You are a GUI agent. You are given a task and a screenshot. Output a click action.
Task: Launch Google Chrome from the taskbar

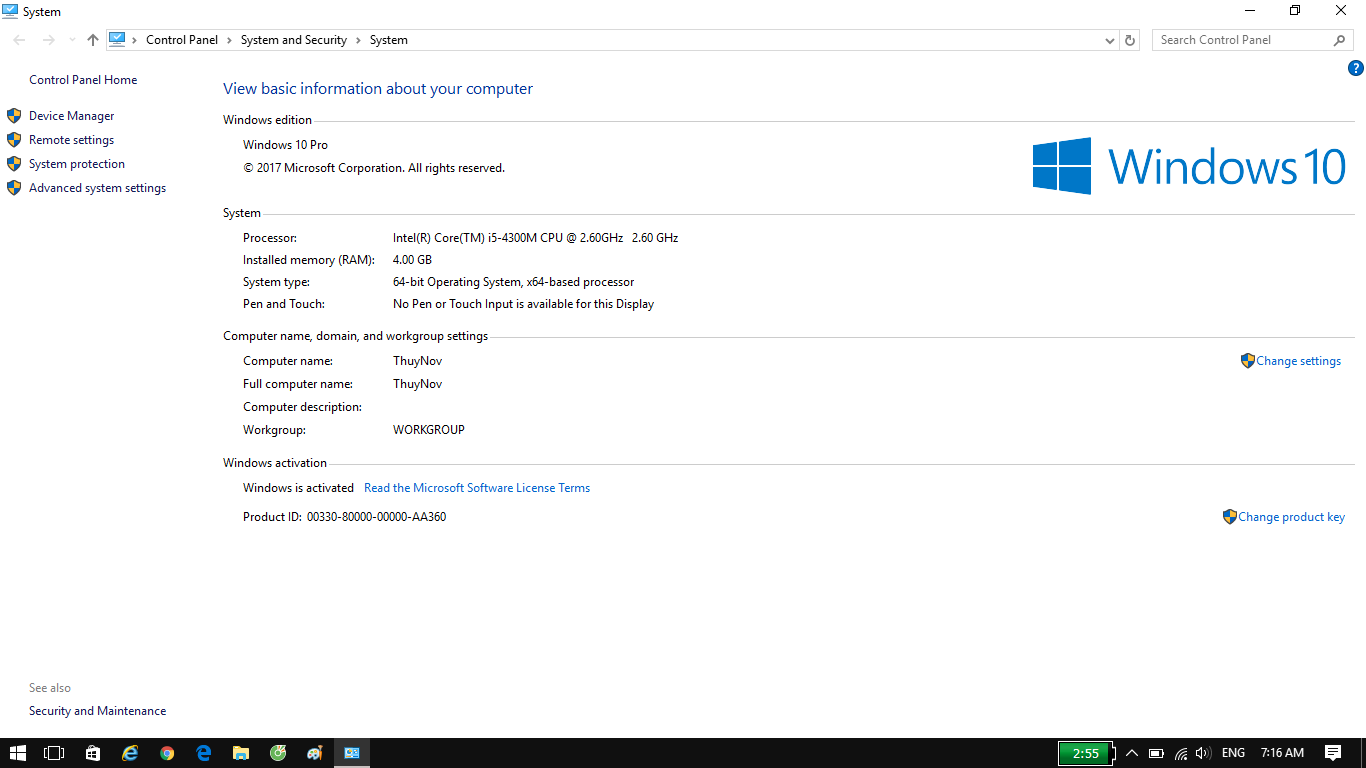pos(167,753)
